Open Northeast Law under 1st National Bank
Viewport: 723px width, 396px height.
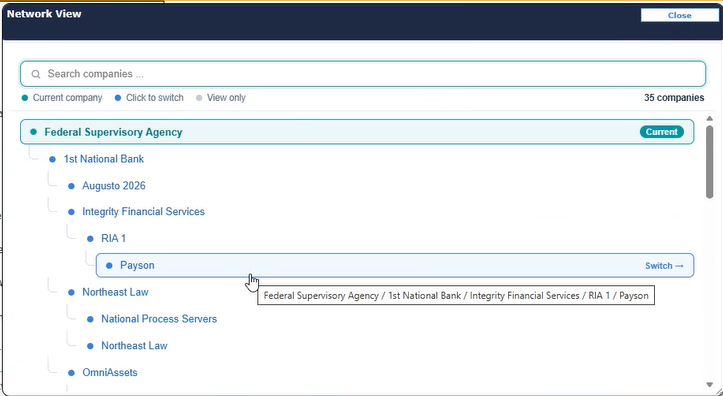[115, 292]
